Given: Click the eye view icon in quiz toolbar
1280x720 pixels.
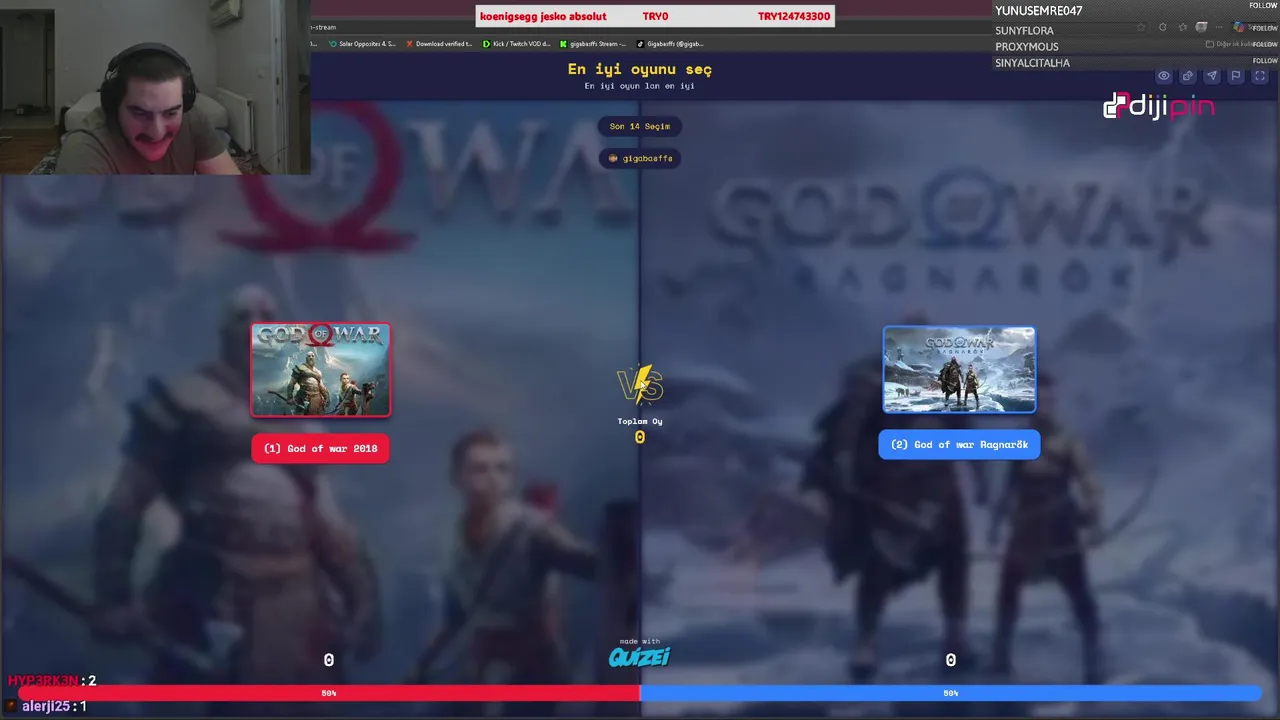Looking at the screenshot, I should (1164, 76).
